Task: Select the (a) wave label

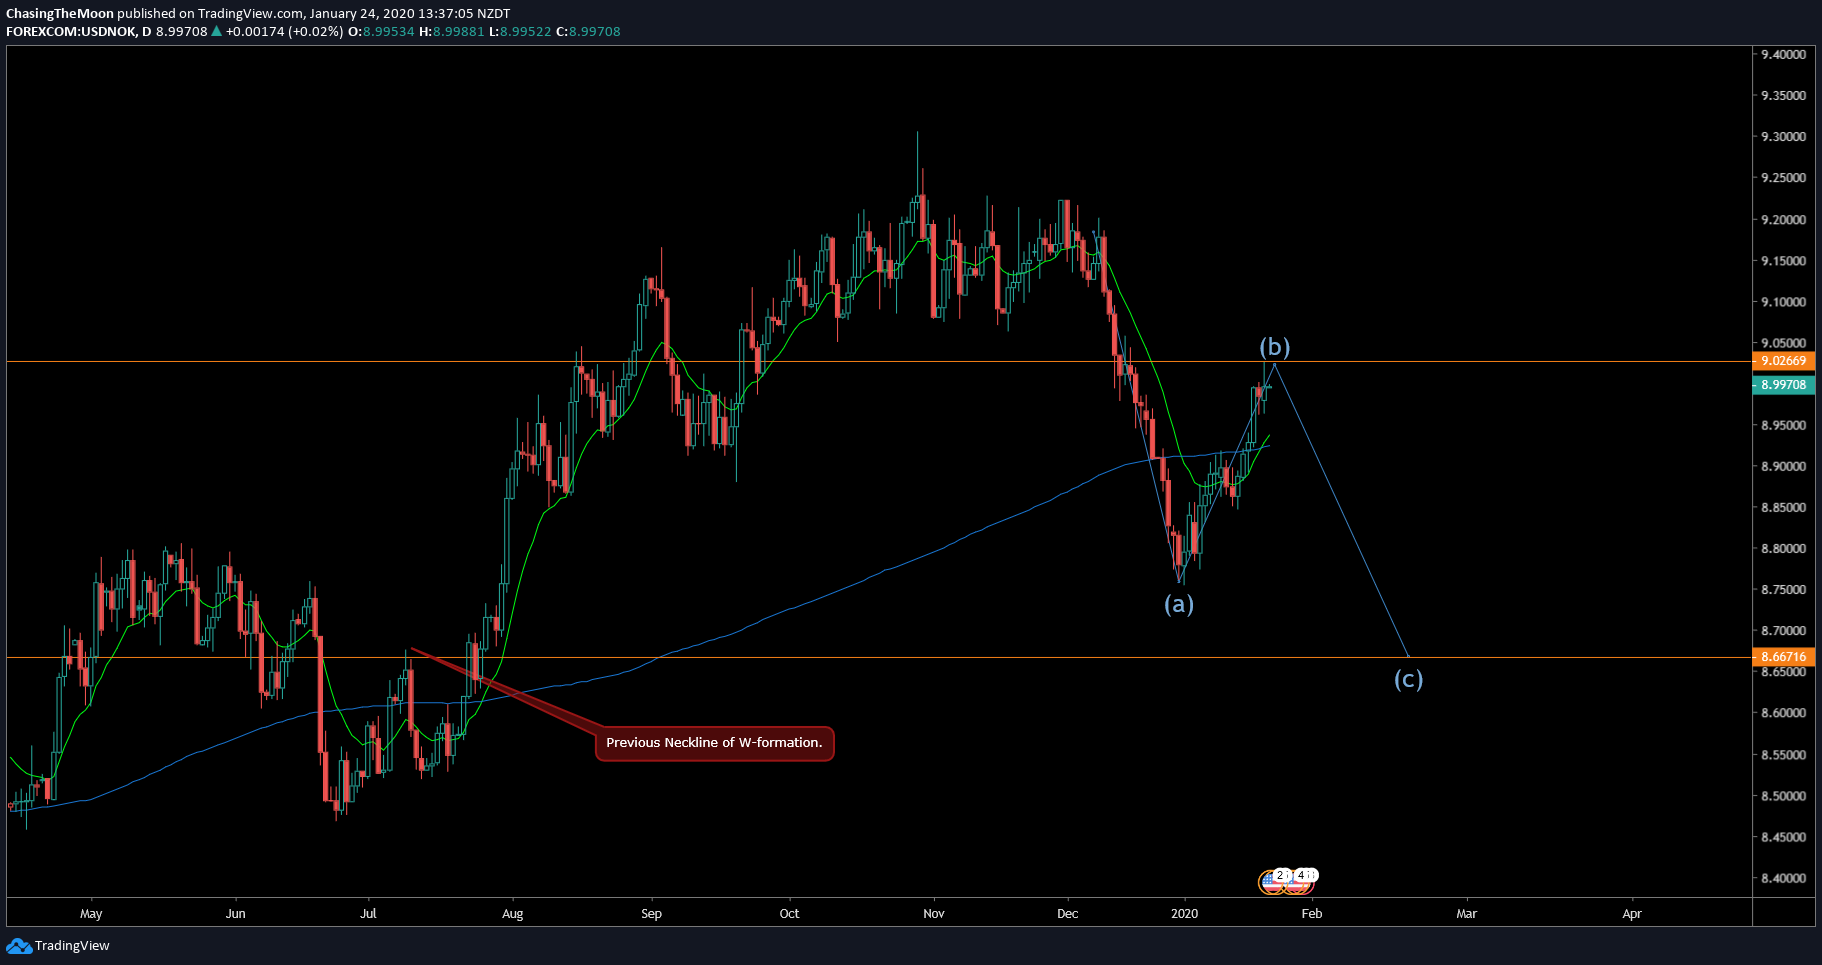Action: click(x=1179, y=604)
